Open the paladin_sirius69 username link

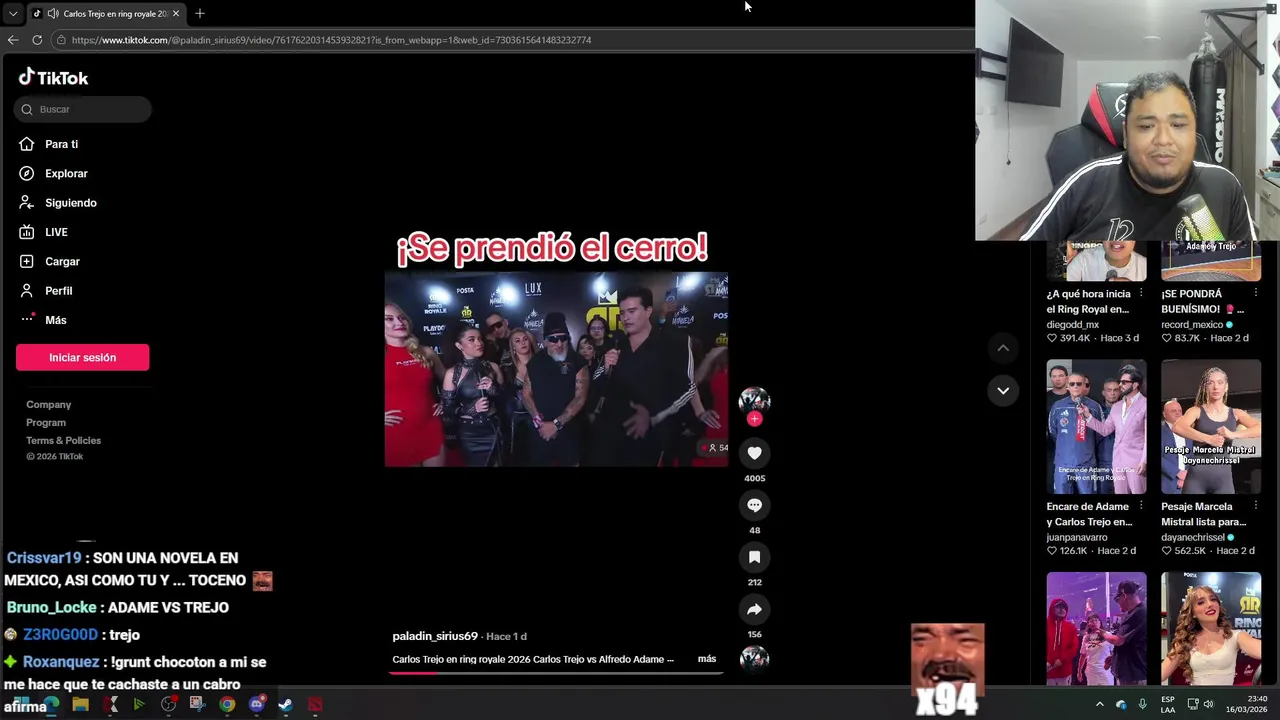click(435, 636)
